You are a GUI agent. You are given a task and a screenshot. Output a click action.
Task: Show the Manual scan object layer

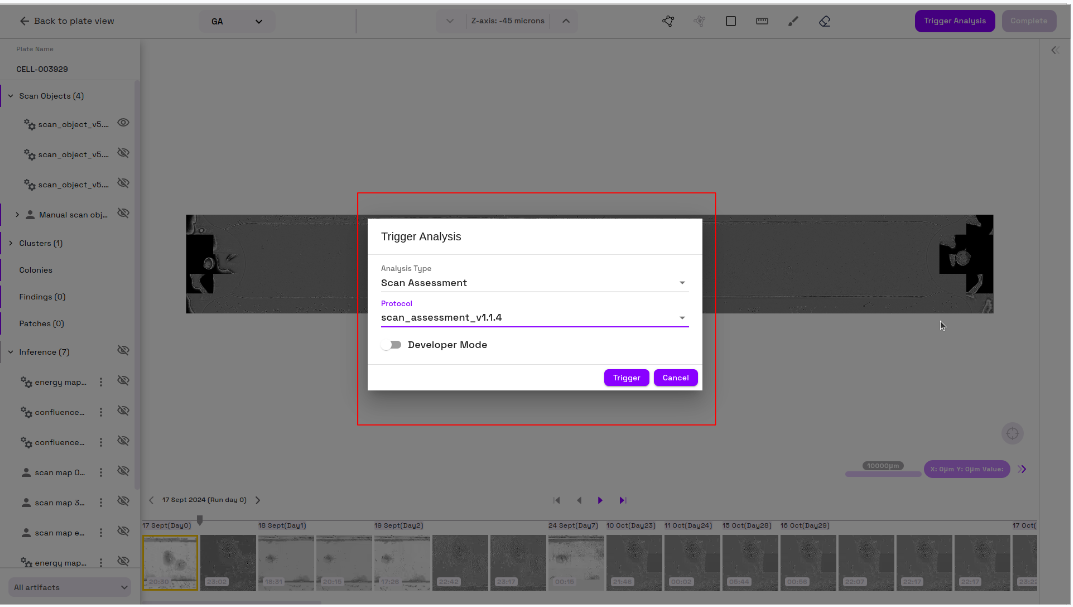point(124,214)
